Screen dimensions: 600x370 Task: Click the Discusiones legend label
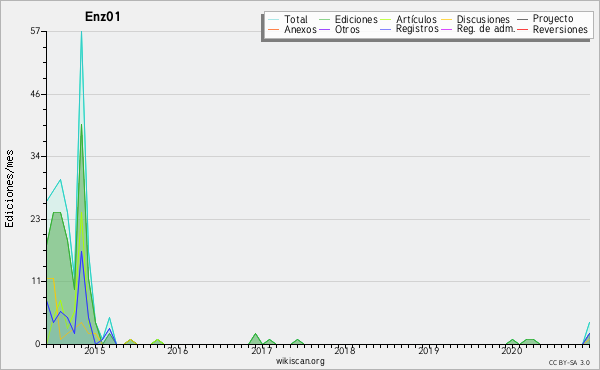(483, 19)
